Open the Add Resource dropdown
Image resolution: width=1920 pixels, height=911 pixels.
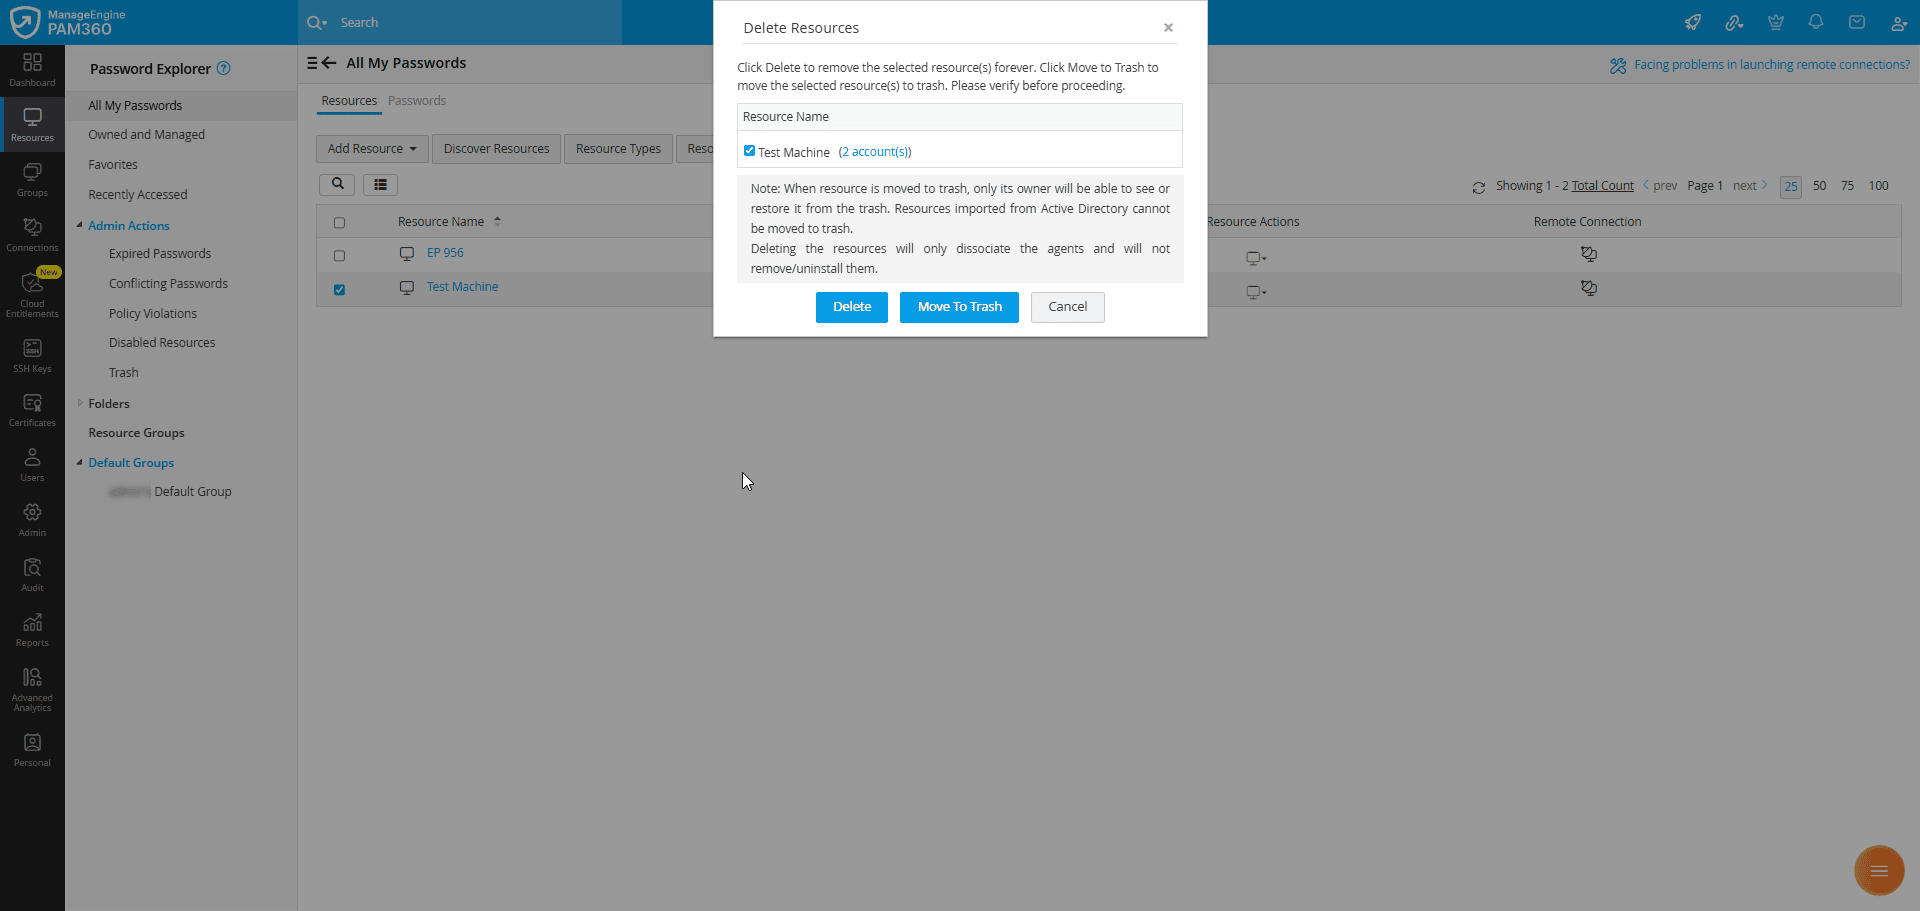click(x=371, y=148)
